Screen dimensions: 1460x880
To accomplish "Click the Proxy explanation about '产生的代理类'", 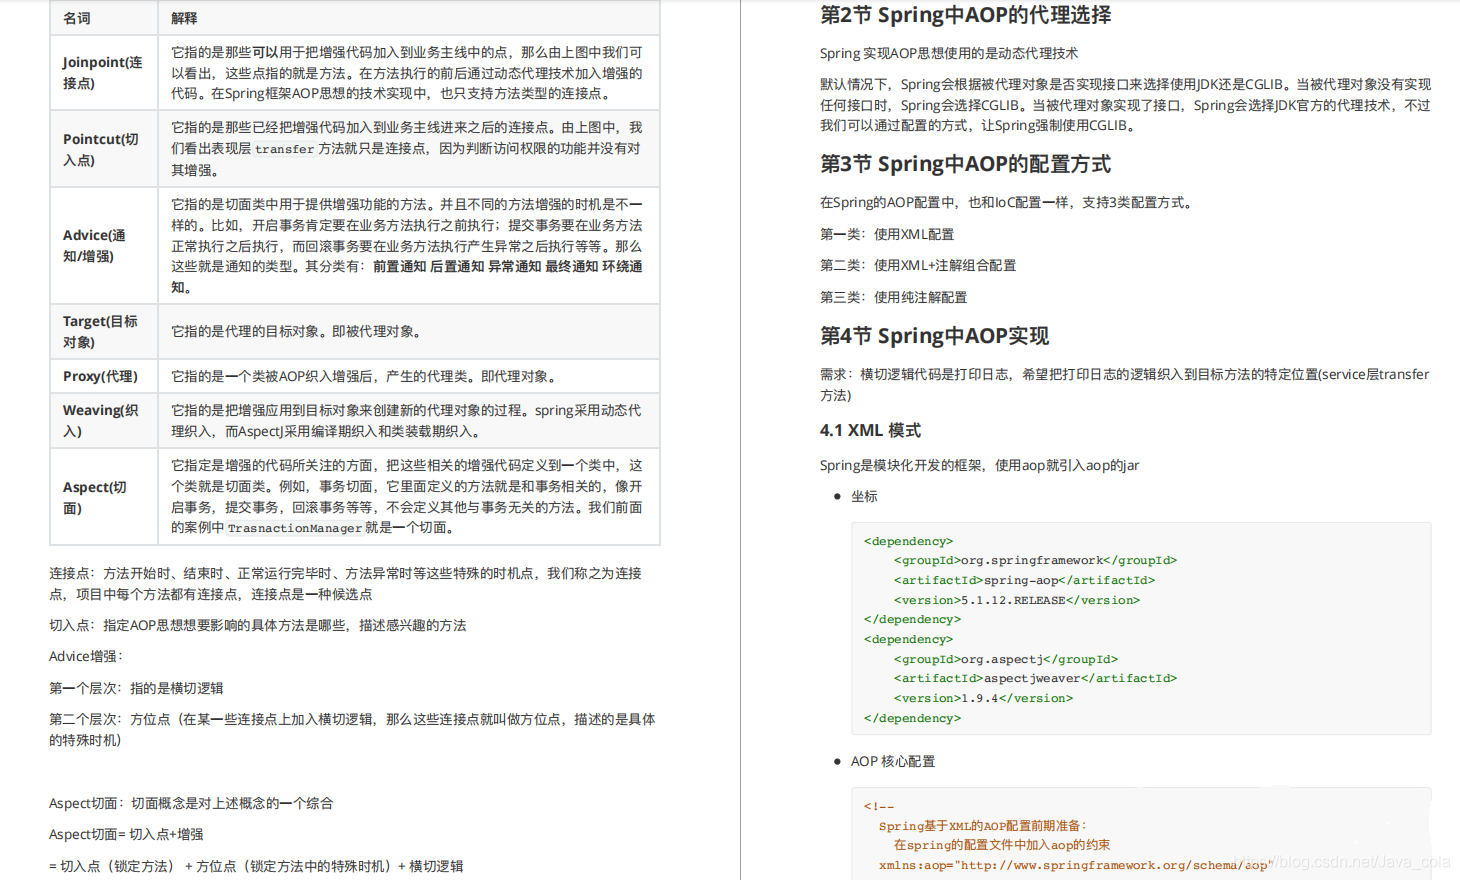I will [364, 376].
